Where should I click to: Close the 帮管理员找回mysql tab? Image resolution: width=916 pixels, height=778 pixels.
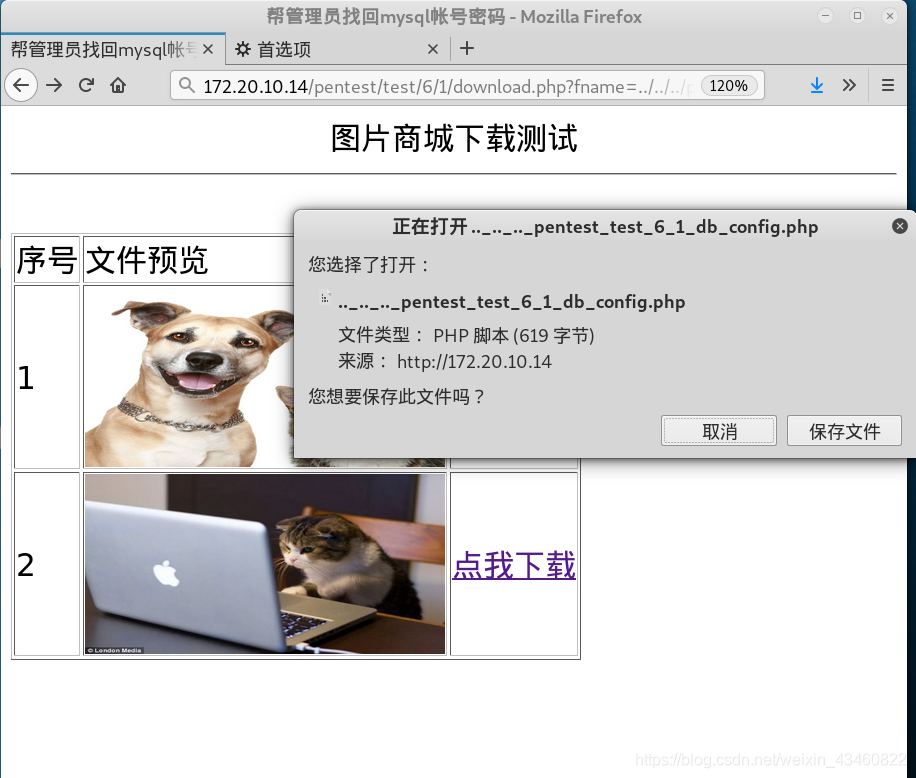click(208, 50)
